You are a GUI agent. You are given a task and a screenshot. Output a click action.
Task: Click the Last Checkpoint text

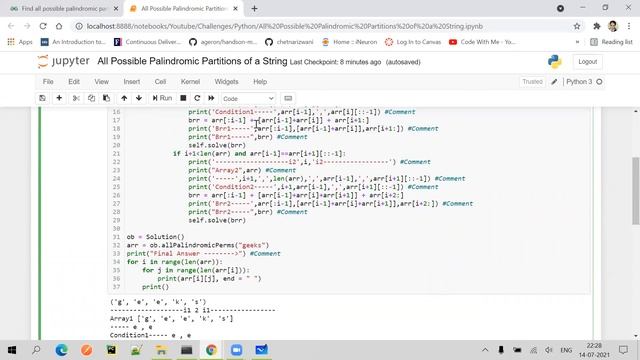click(335, 62)
